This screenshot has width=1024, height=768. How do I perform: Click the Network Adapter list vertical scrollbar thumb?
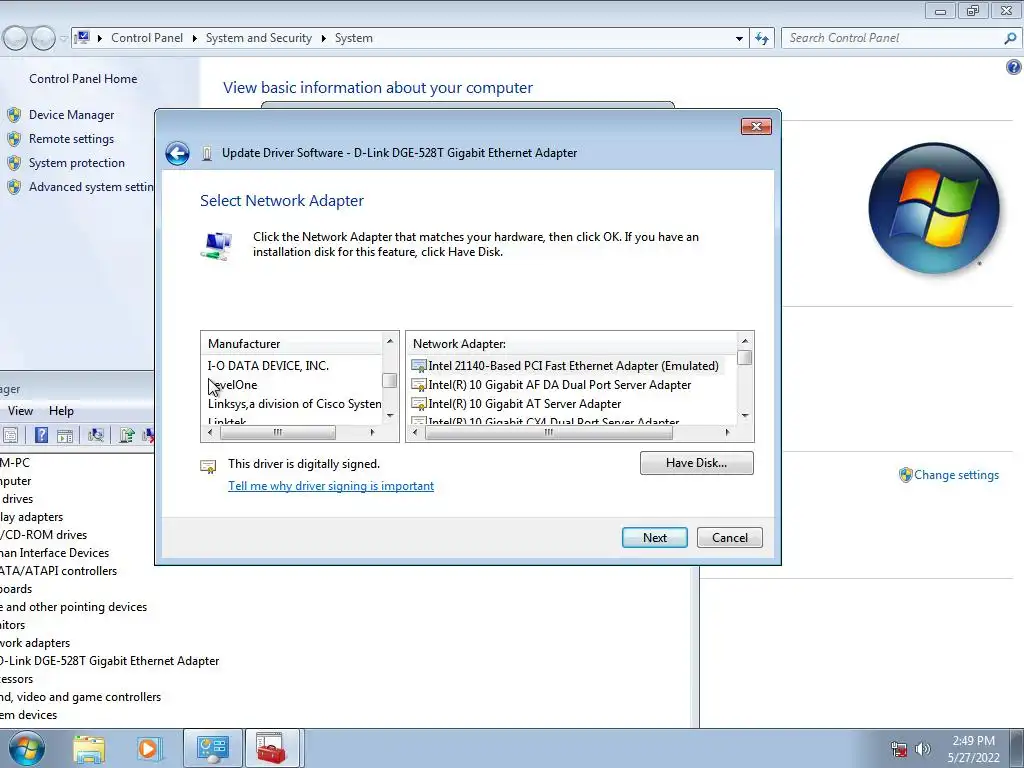point(744,358)
